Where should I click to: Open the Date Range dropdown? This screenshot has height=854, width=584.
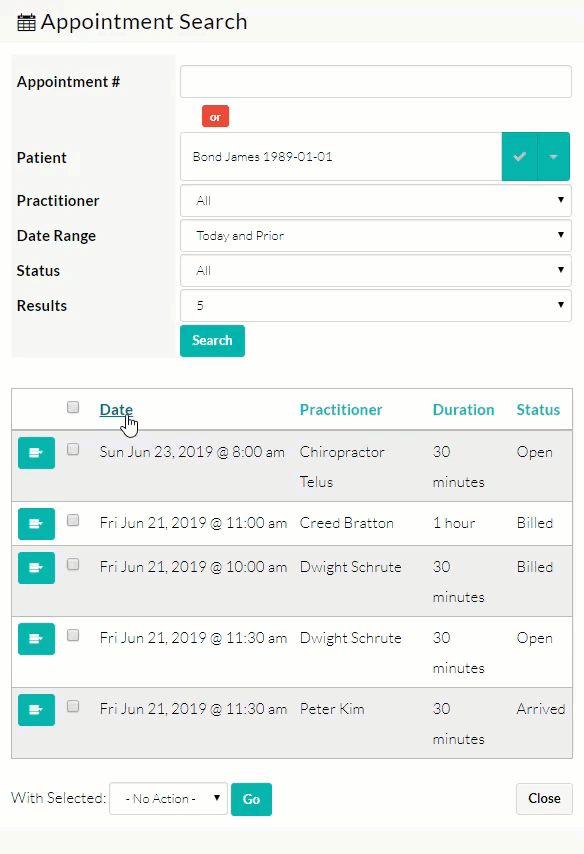pyautogui.click(x=376, y=235)
